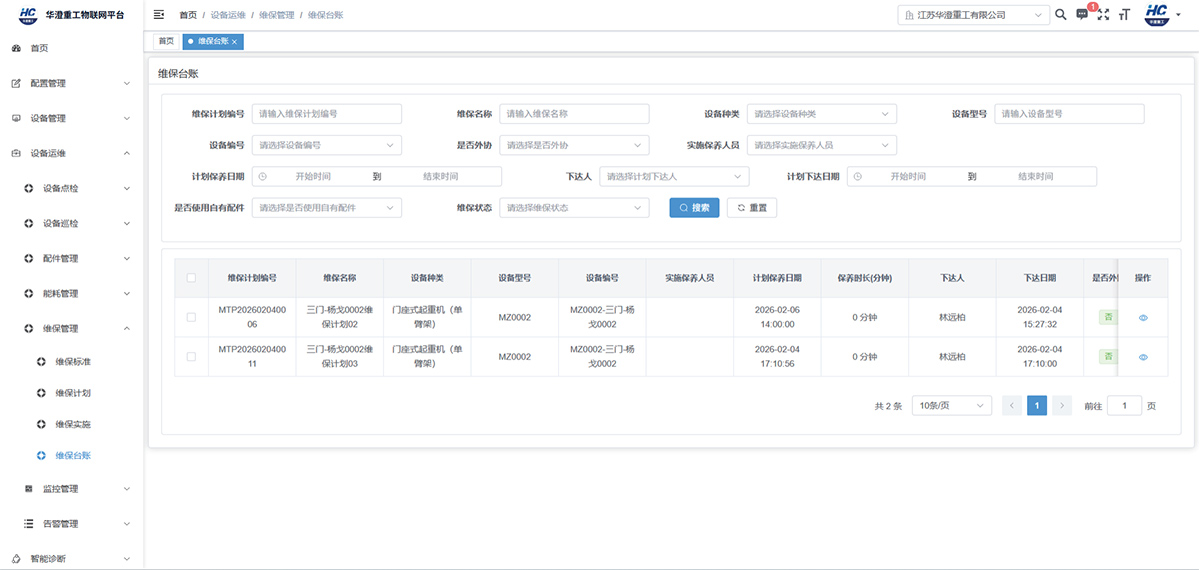The width and height of the screenshot is (1200, 570).
Task: Click the 维保标准 plus-circle icon
Action: tap(41, 361)
